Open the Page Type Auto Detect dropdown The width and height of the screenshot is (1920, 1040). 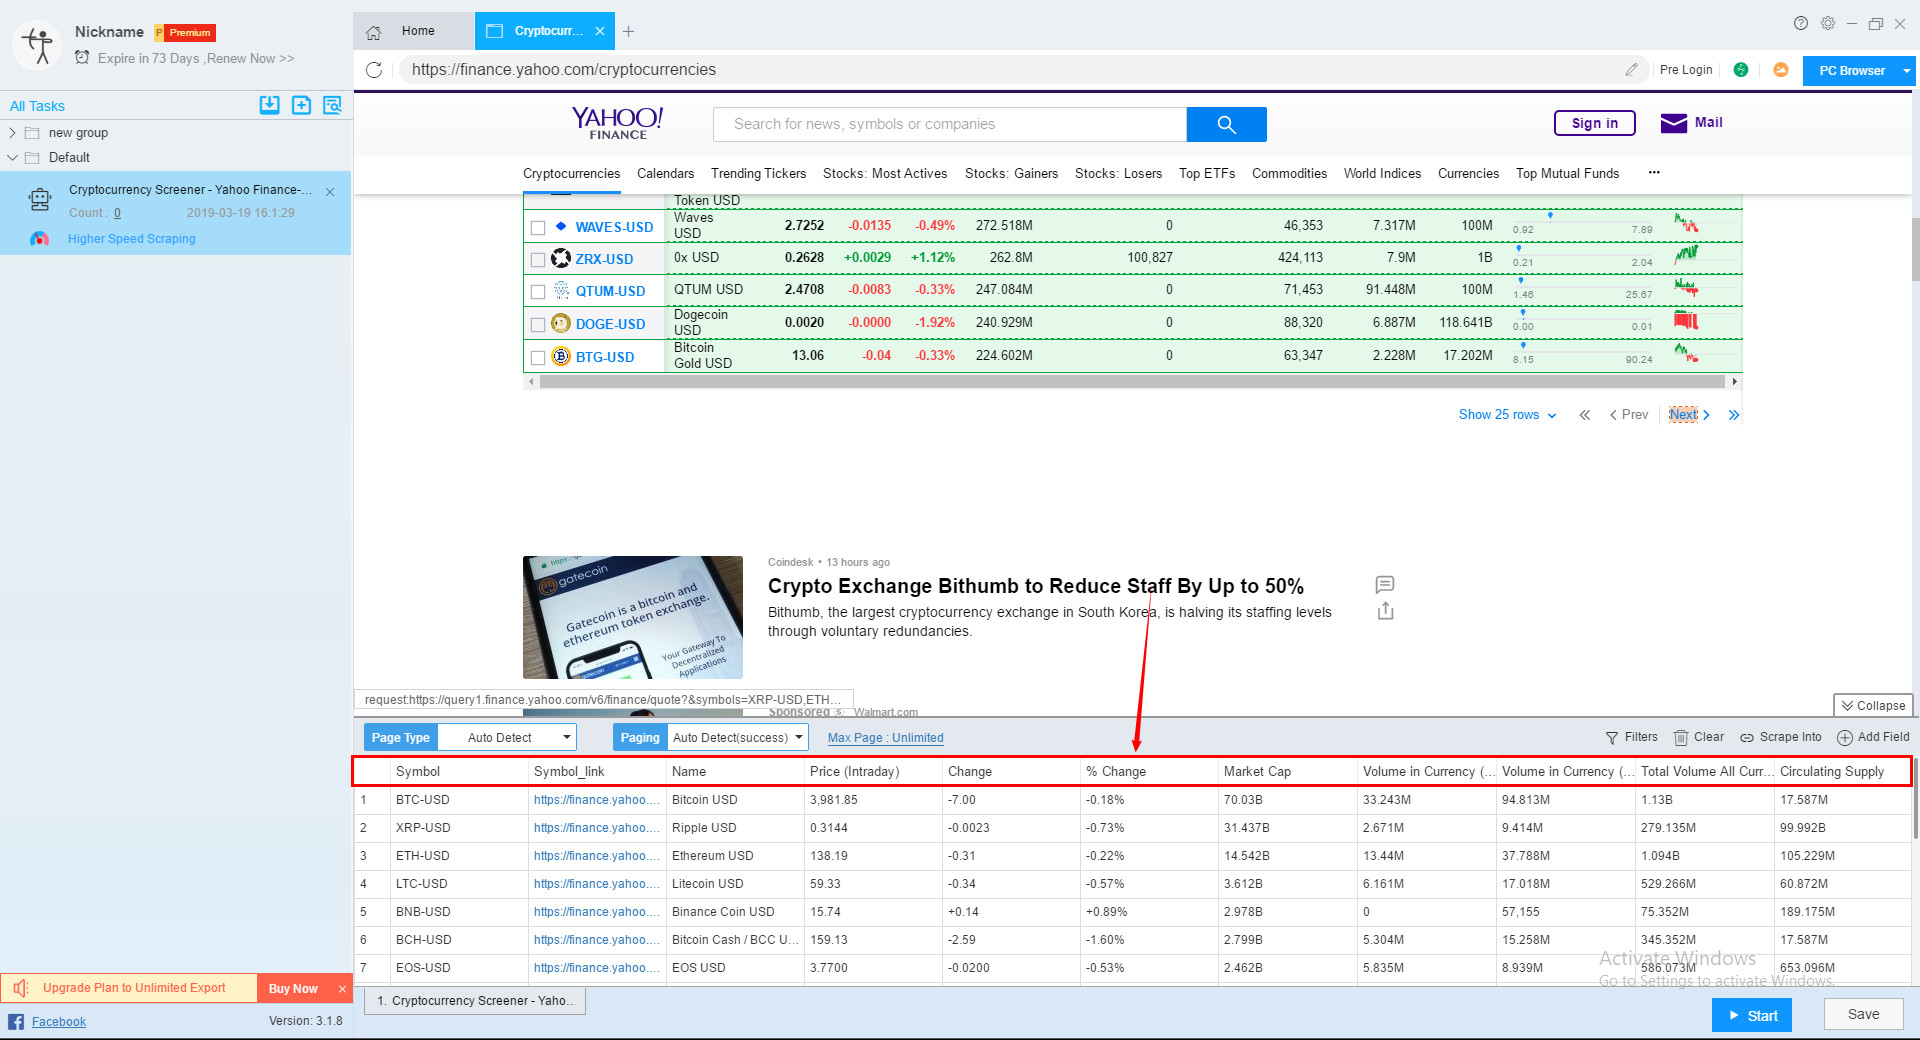pos(507,738)
